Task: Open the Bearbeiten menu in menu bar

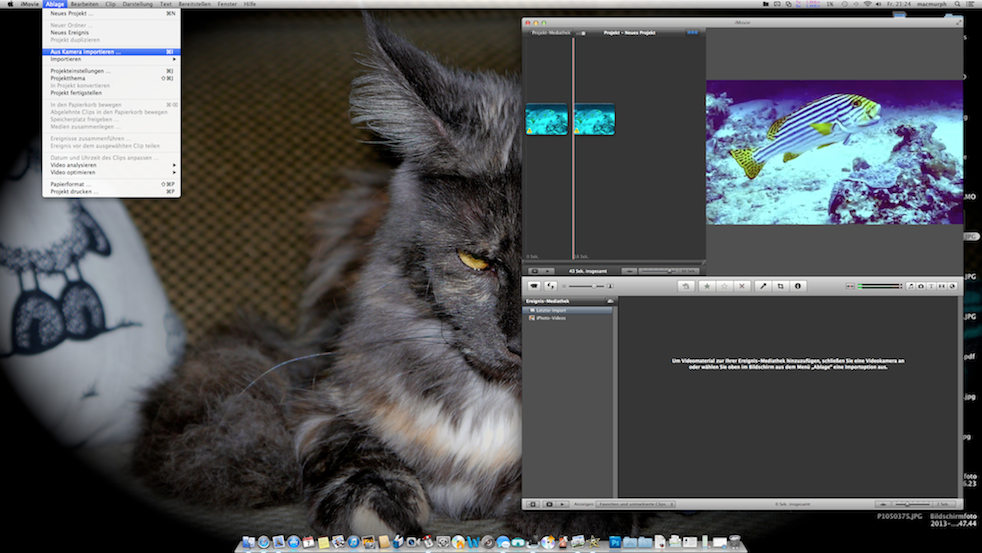Action: 84,4
